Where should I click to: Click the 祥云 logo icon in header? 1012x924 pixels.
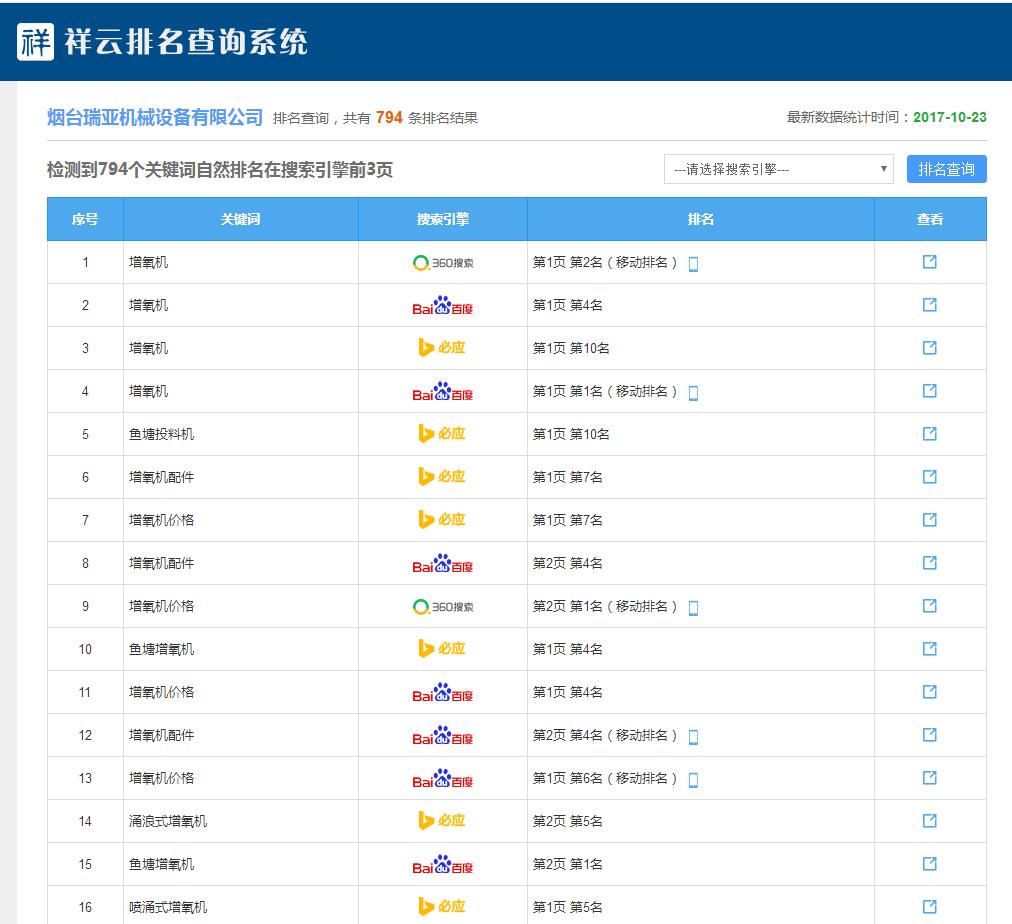pos(35,42)
